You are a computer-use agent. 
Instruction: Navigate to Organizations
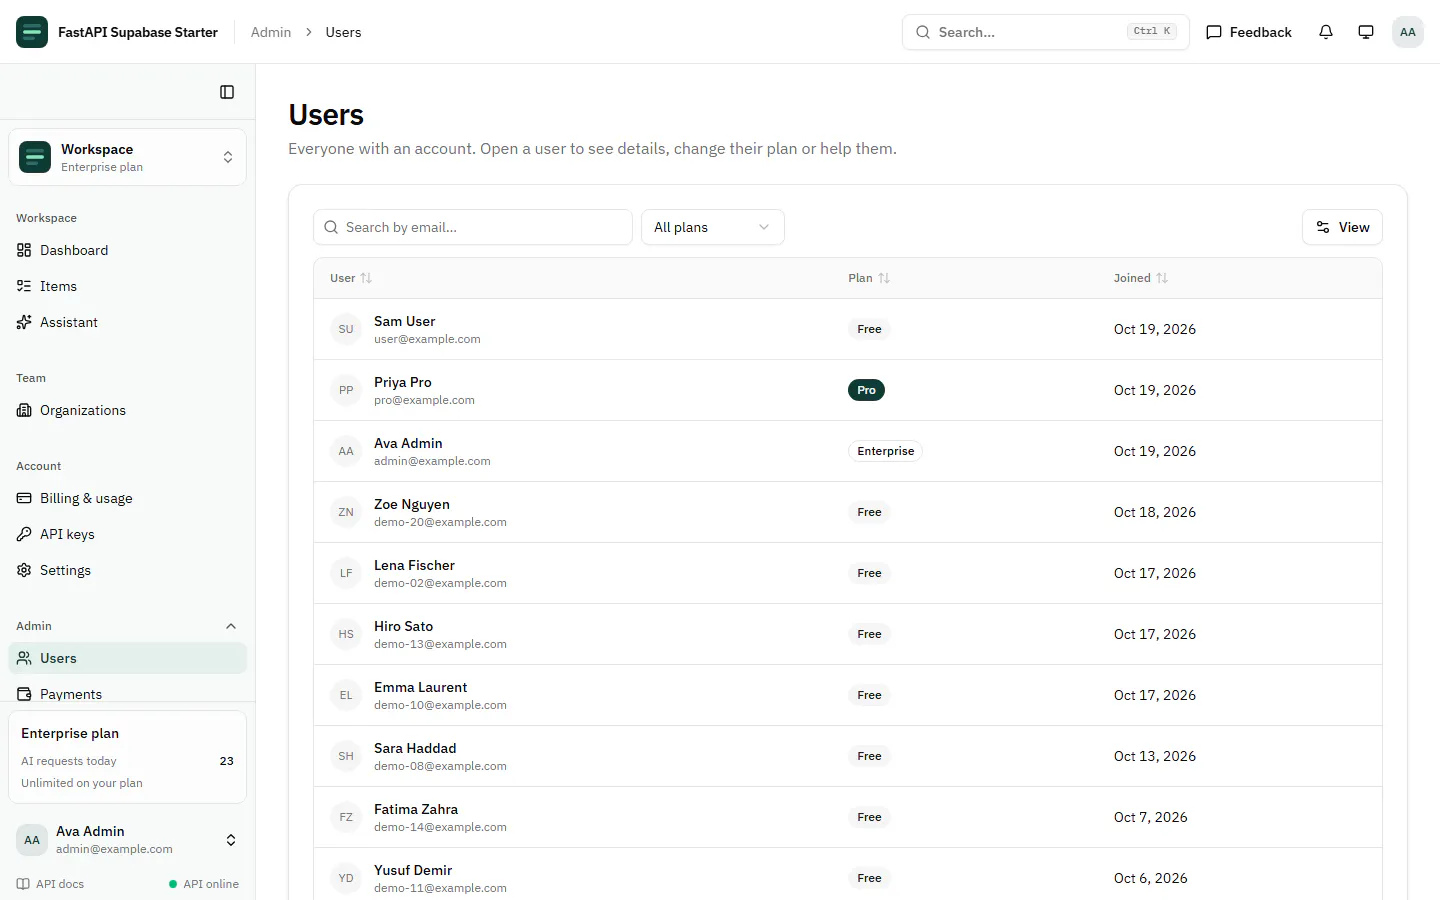[x=128, y=410]
